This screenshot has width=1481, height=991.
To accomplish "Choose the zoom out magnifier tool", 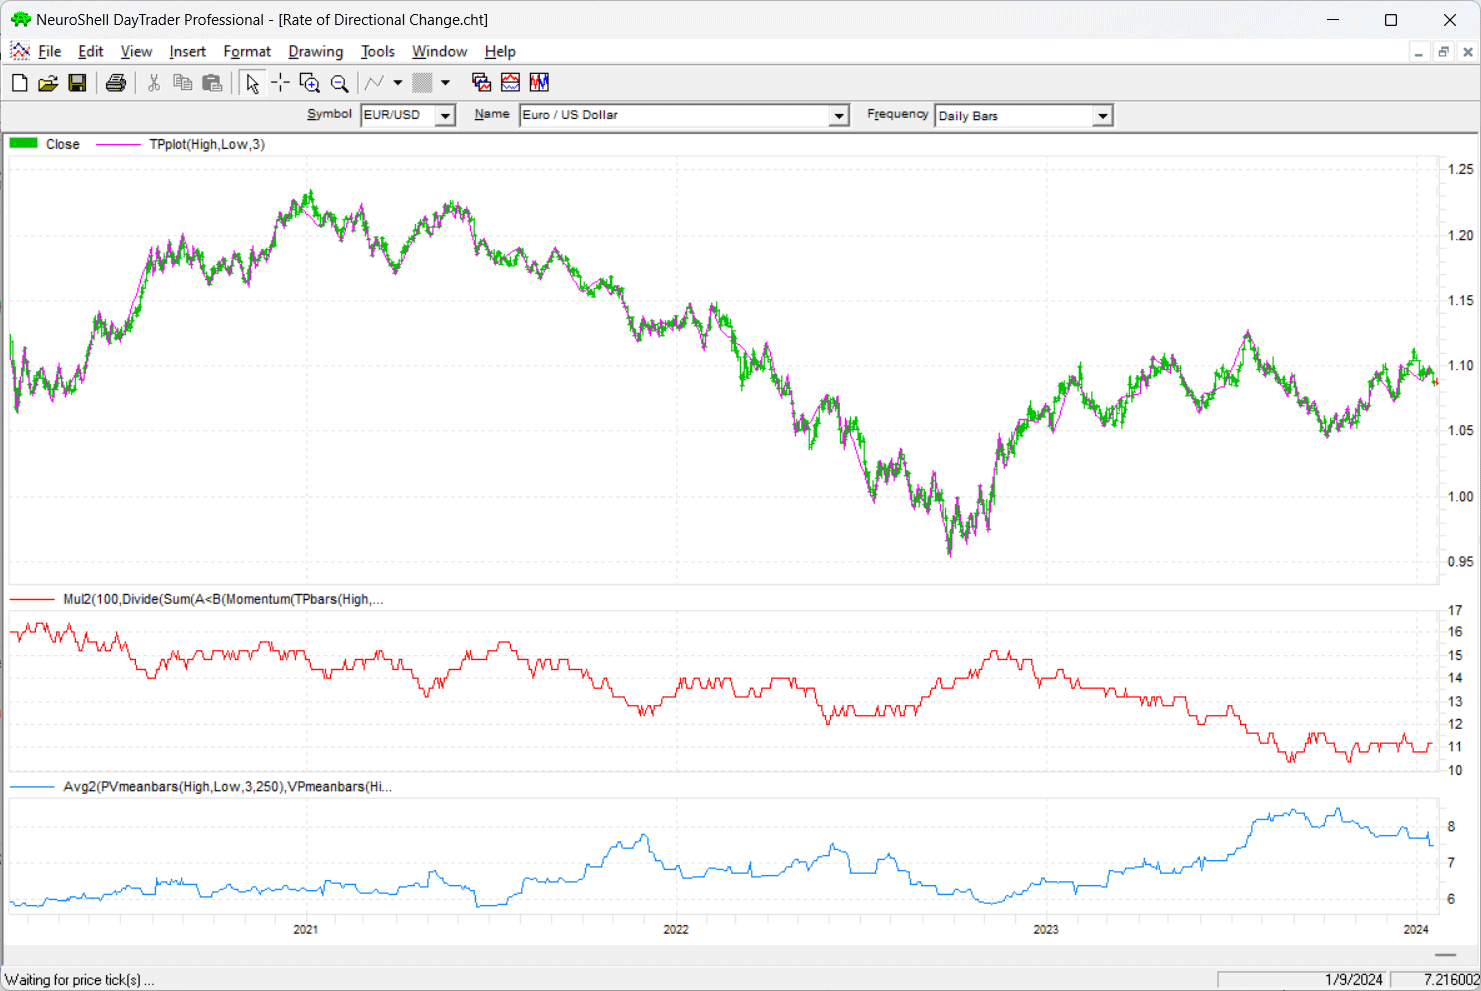I will point(340,83).
